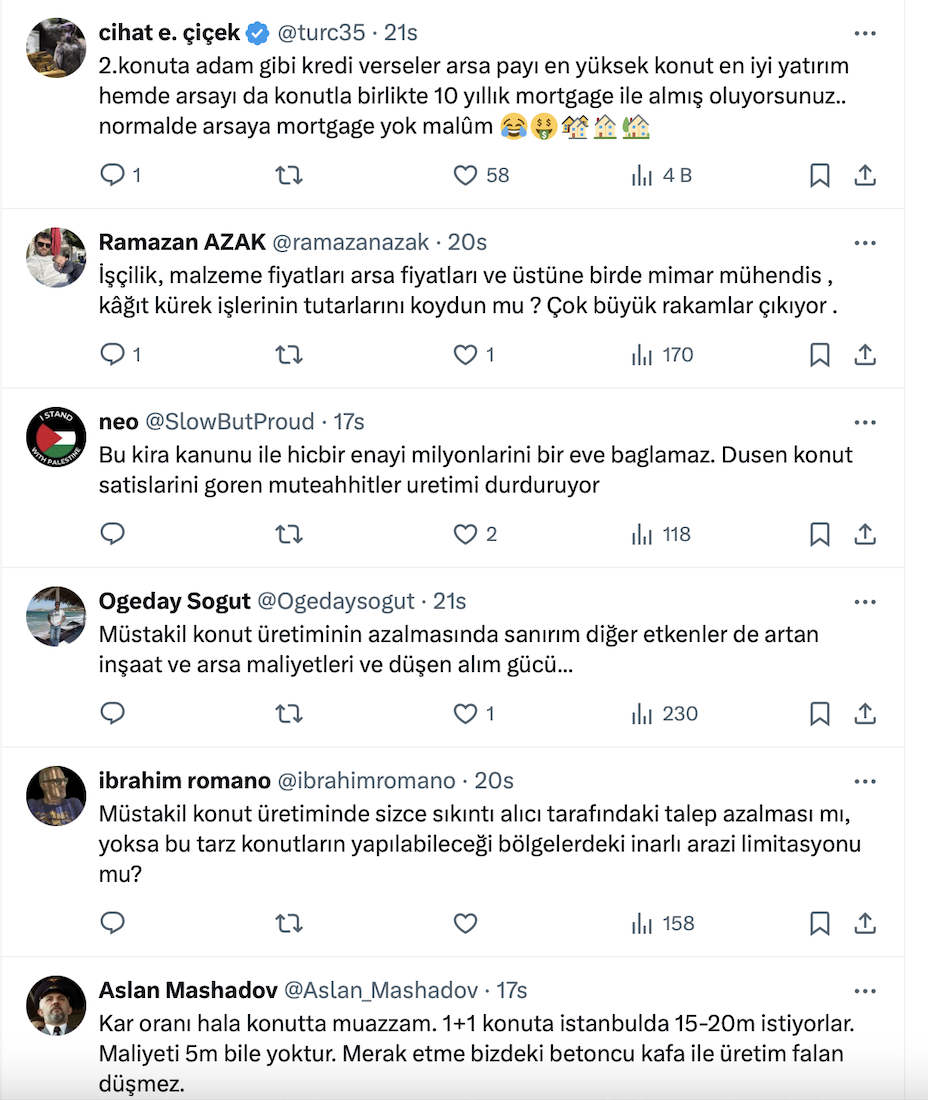Open more options for cihat e. çiçek's tweet

click(865, 33)
